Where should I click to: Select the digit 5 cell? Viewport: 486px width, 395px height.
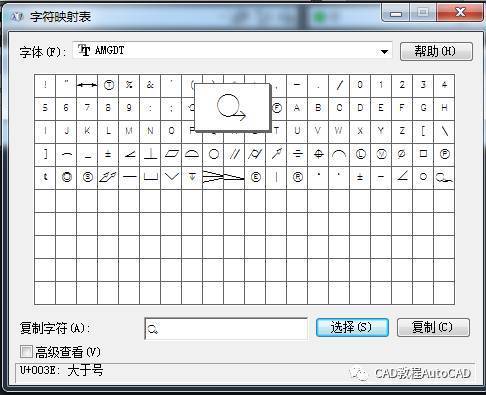point(45,108)
